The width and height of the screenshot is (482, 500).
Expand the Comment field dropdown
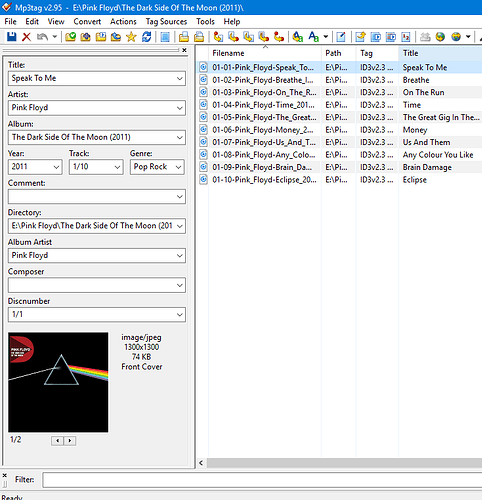pos(180,197)
